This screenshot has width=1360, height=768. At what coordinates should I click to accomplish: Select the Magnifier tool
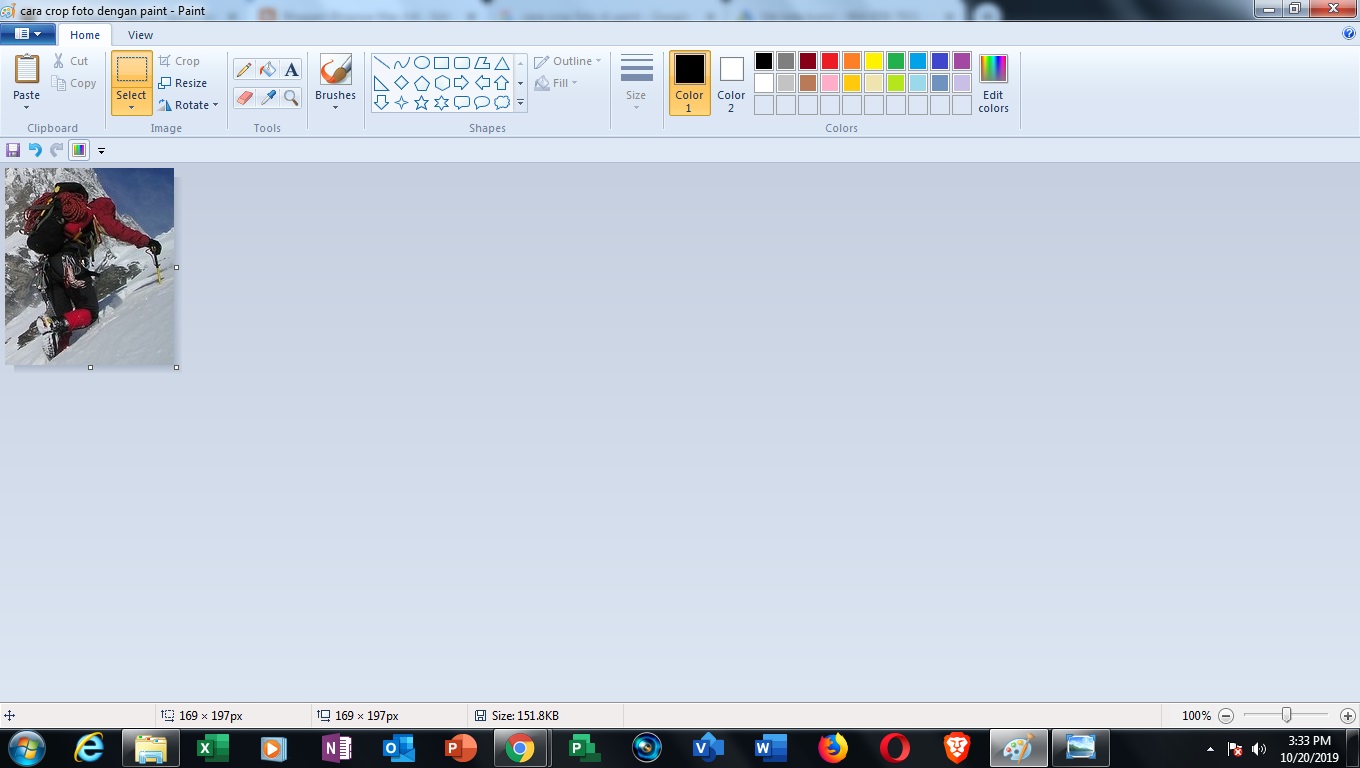tap(290, 98)
